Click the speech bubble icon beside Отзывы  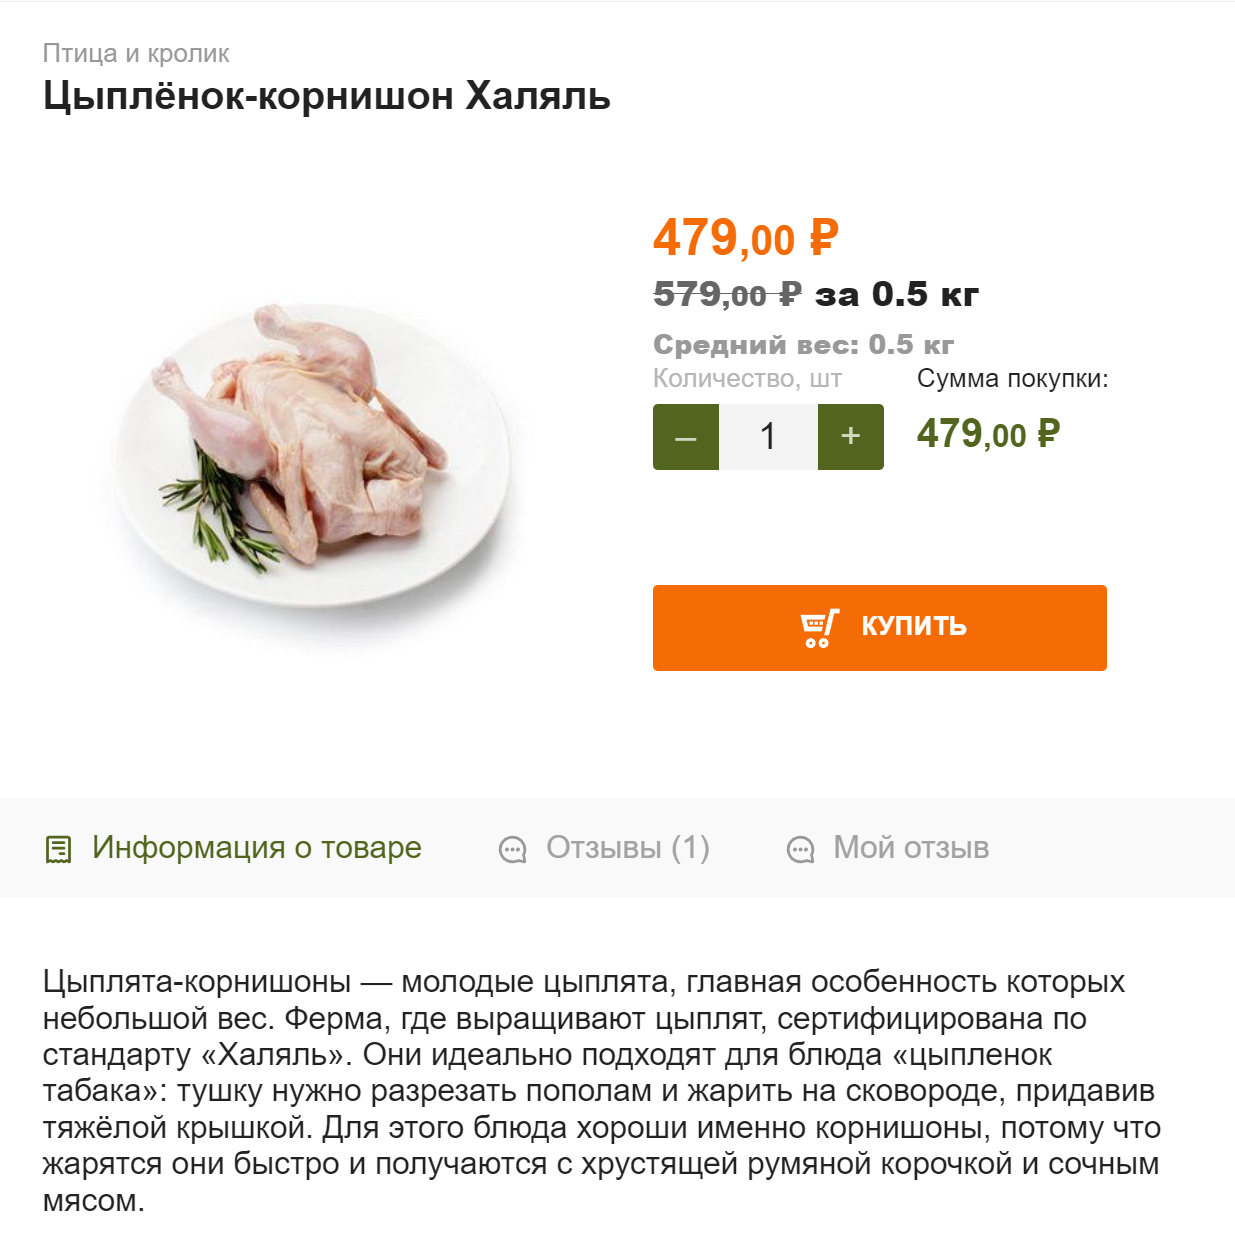pos(512,850)
